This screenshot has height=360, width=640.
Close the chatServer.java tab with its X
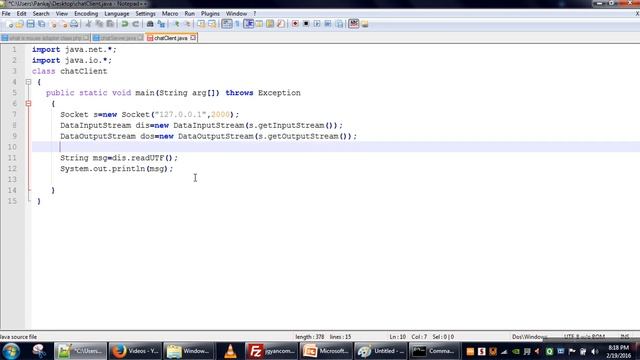click(x=140, y=38)
